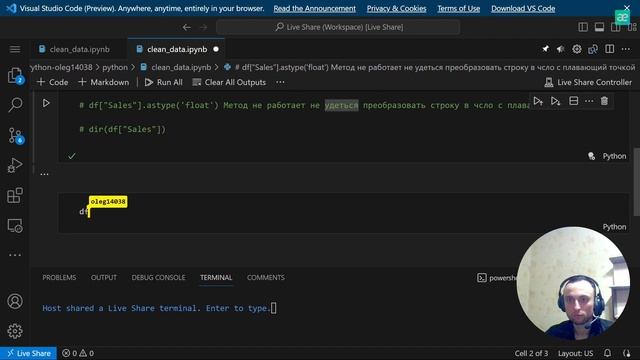Toggle the bottom panel layout
This screenshot has height=360, width=640.
point(599,27)
